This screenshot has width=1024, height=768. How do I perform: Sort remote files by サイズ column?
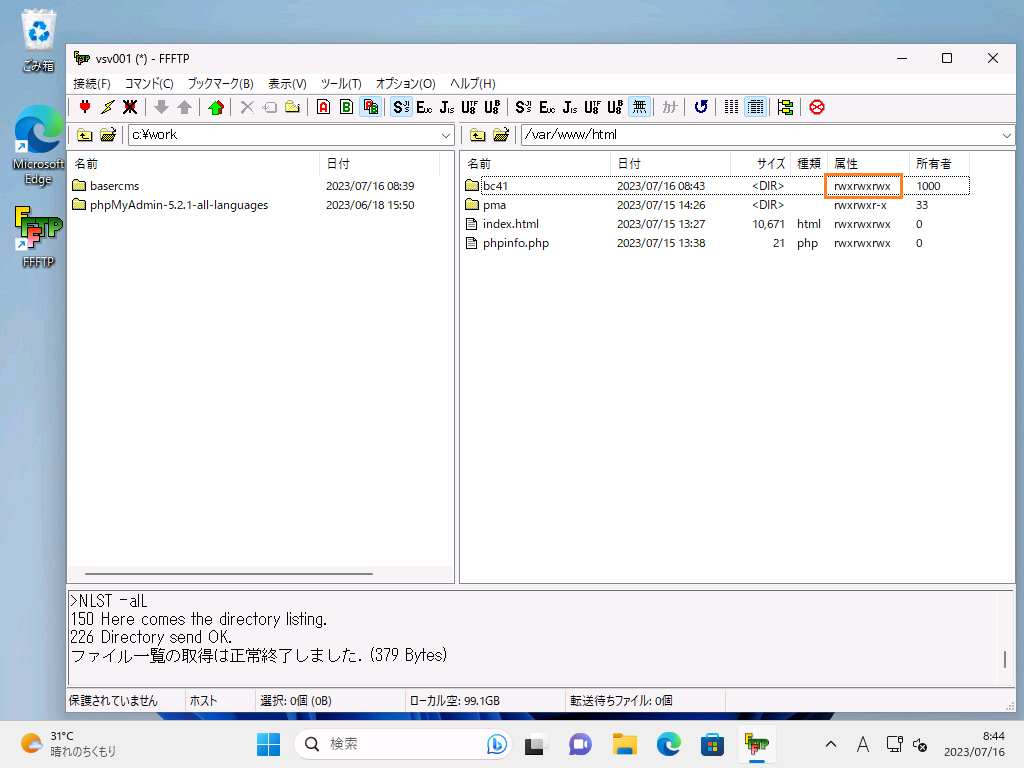(769, 163)
